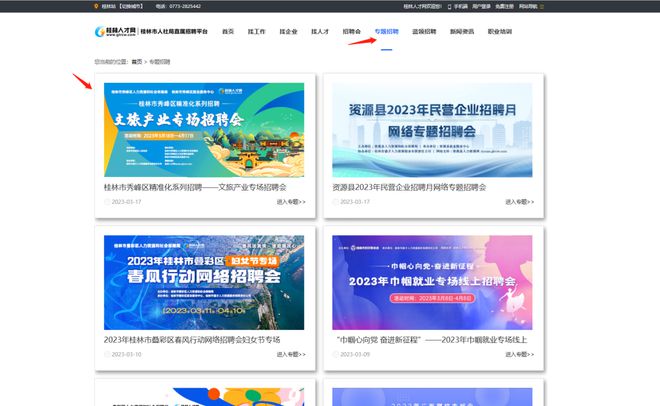The width and height of the screenshot is (660, 406).
Task: Click the 用户登录 login link
Action: pos(481,6)
